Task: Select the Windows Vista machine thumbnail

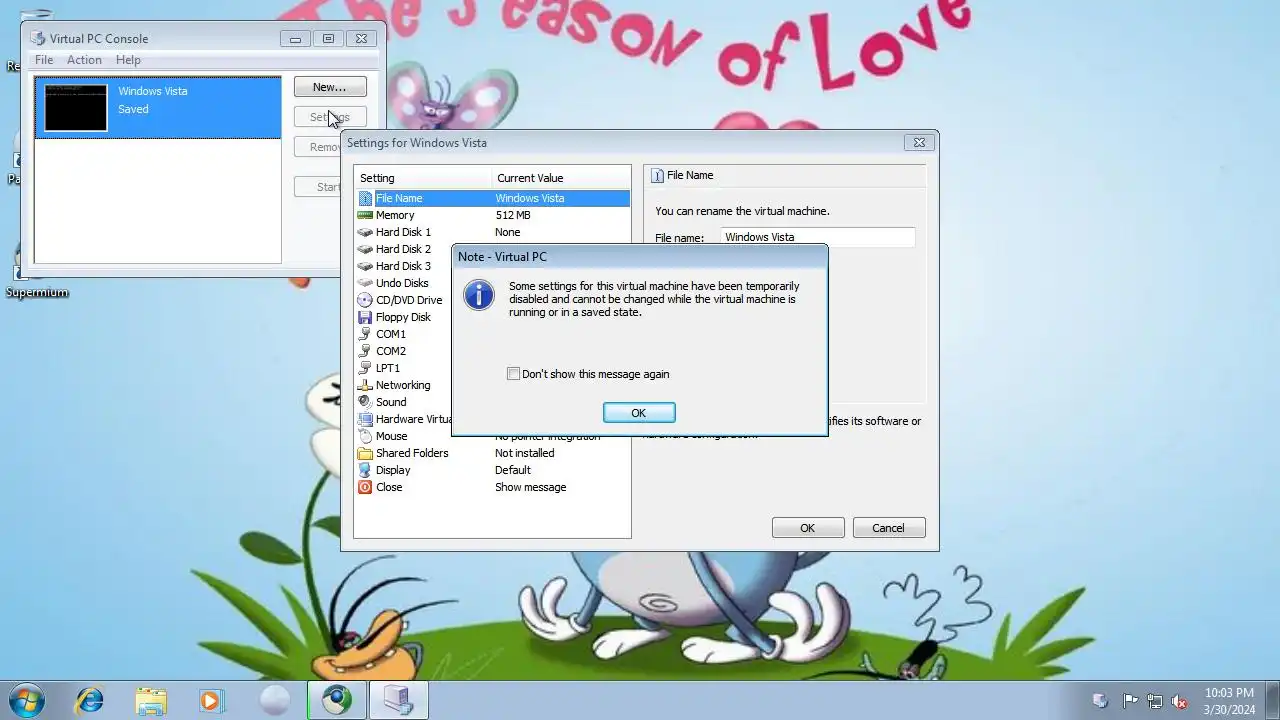Action: pos(76,108)
